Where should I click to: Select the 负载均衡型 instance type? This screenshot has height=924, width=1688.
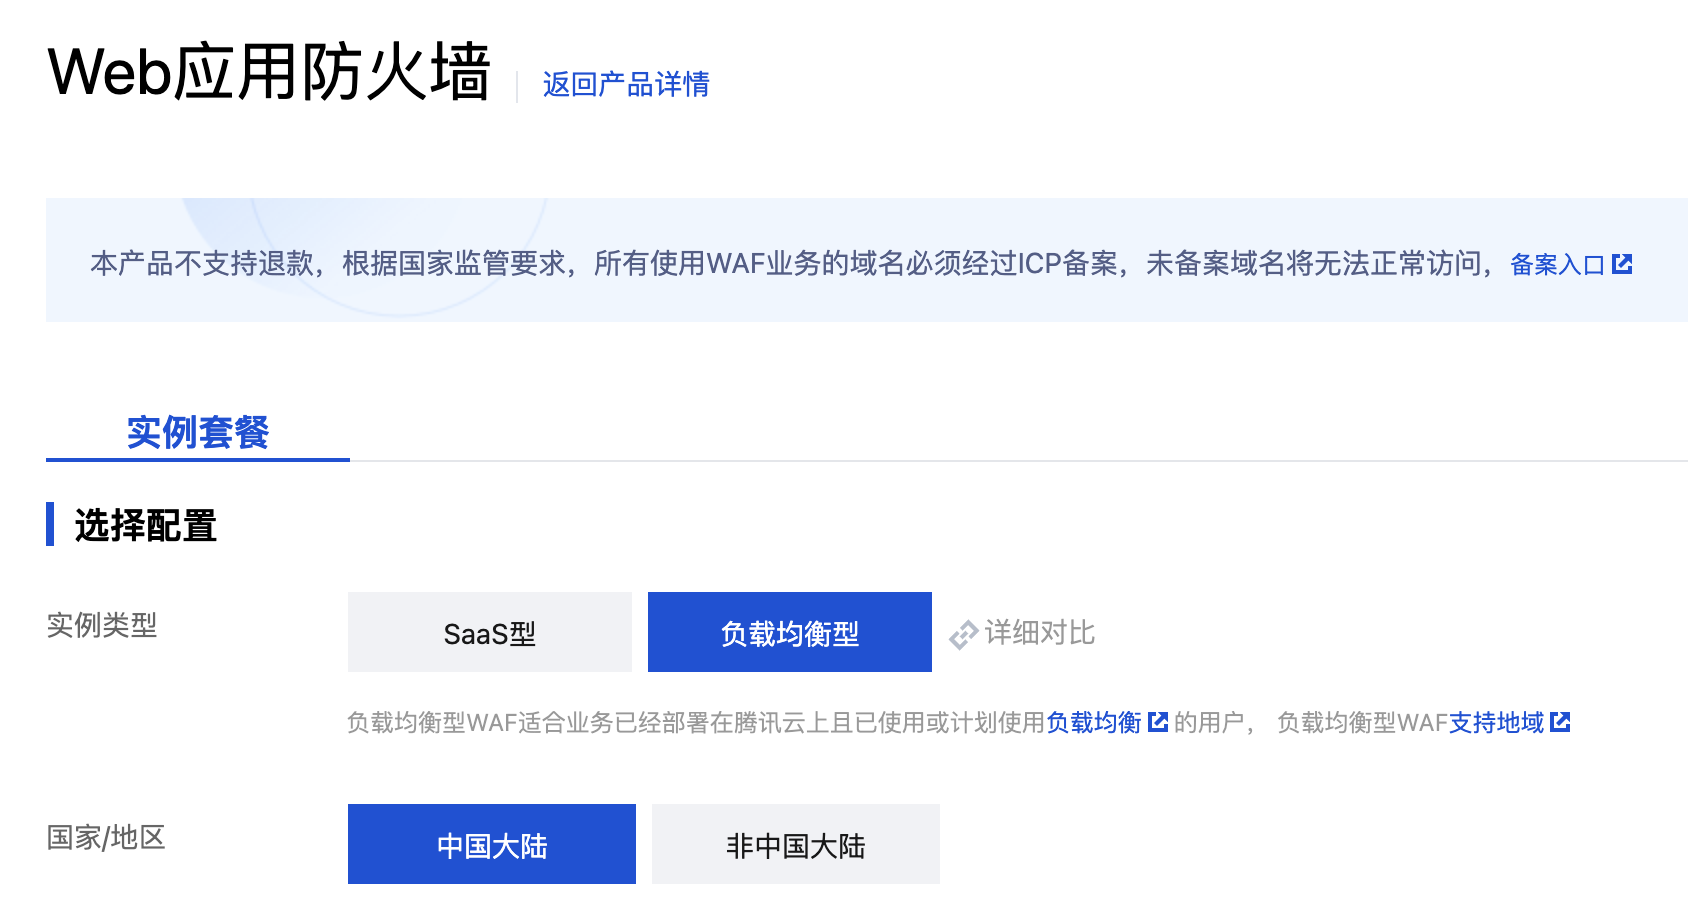[790, 633]
